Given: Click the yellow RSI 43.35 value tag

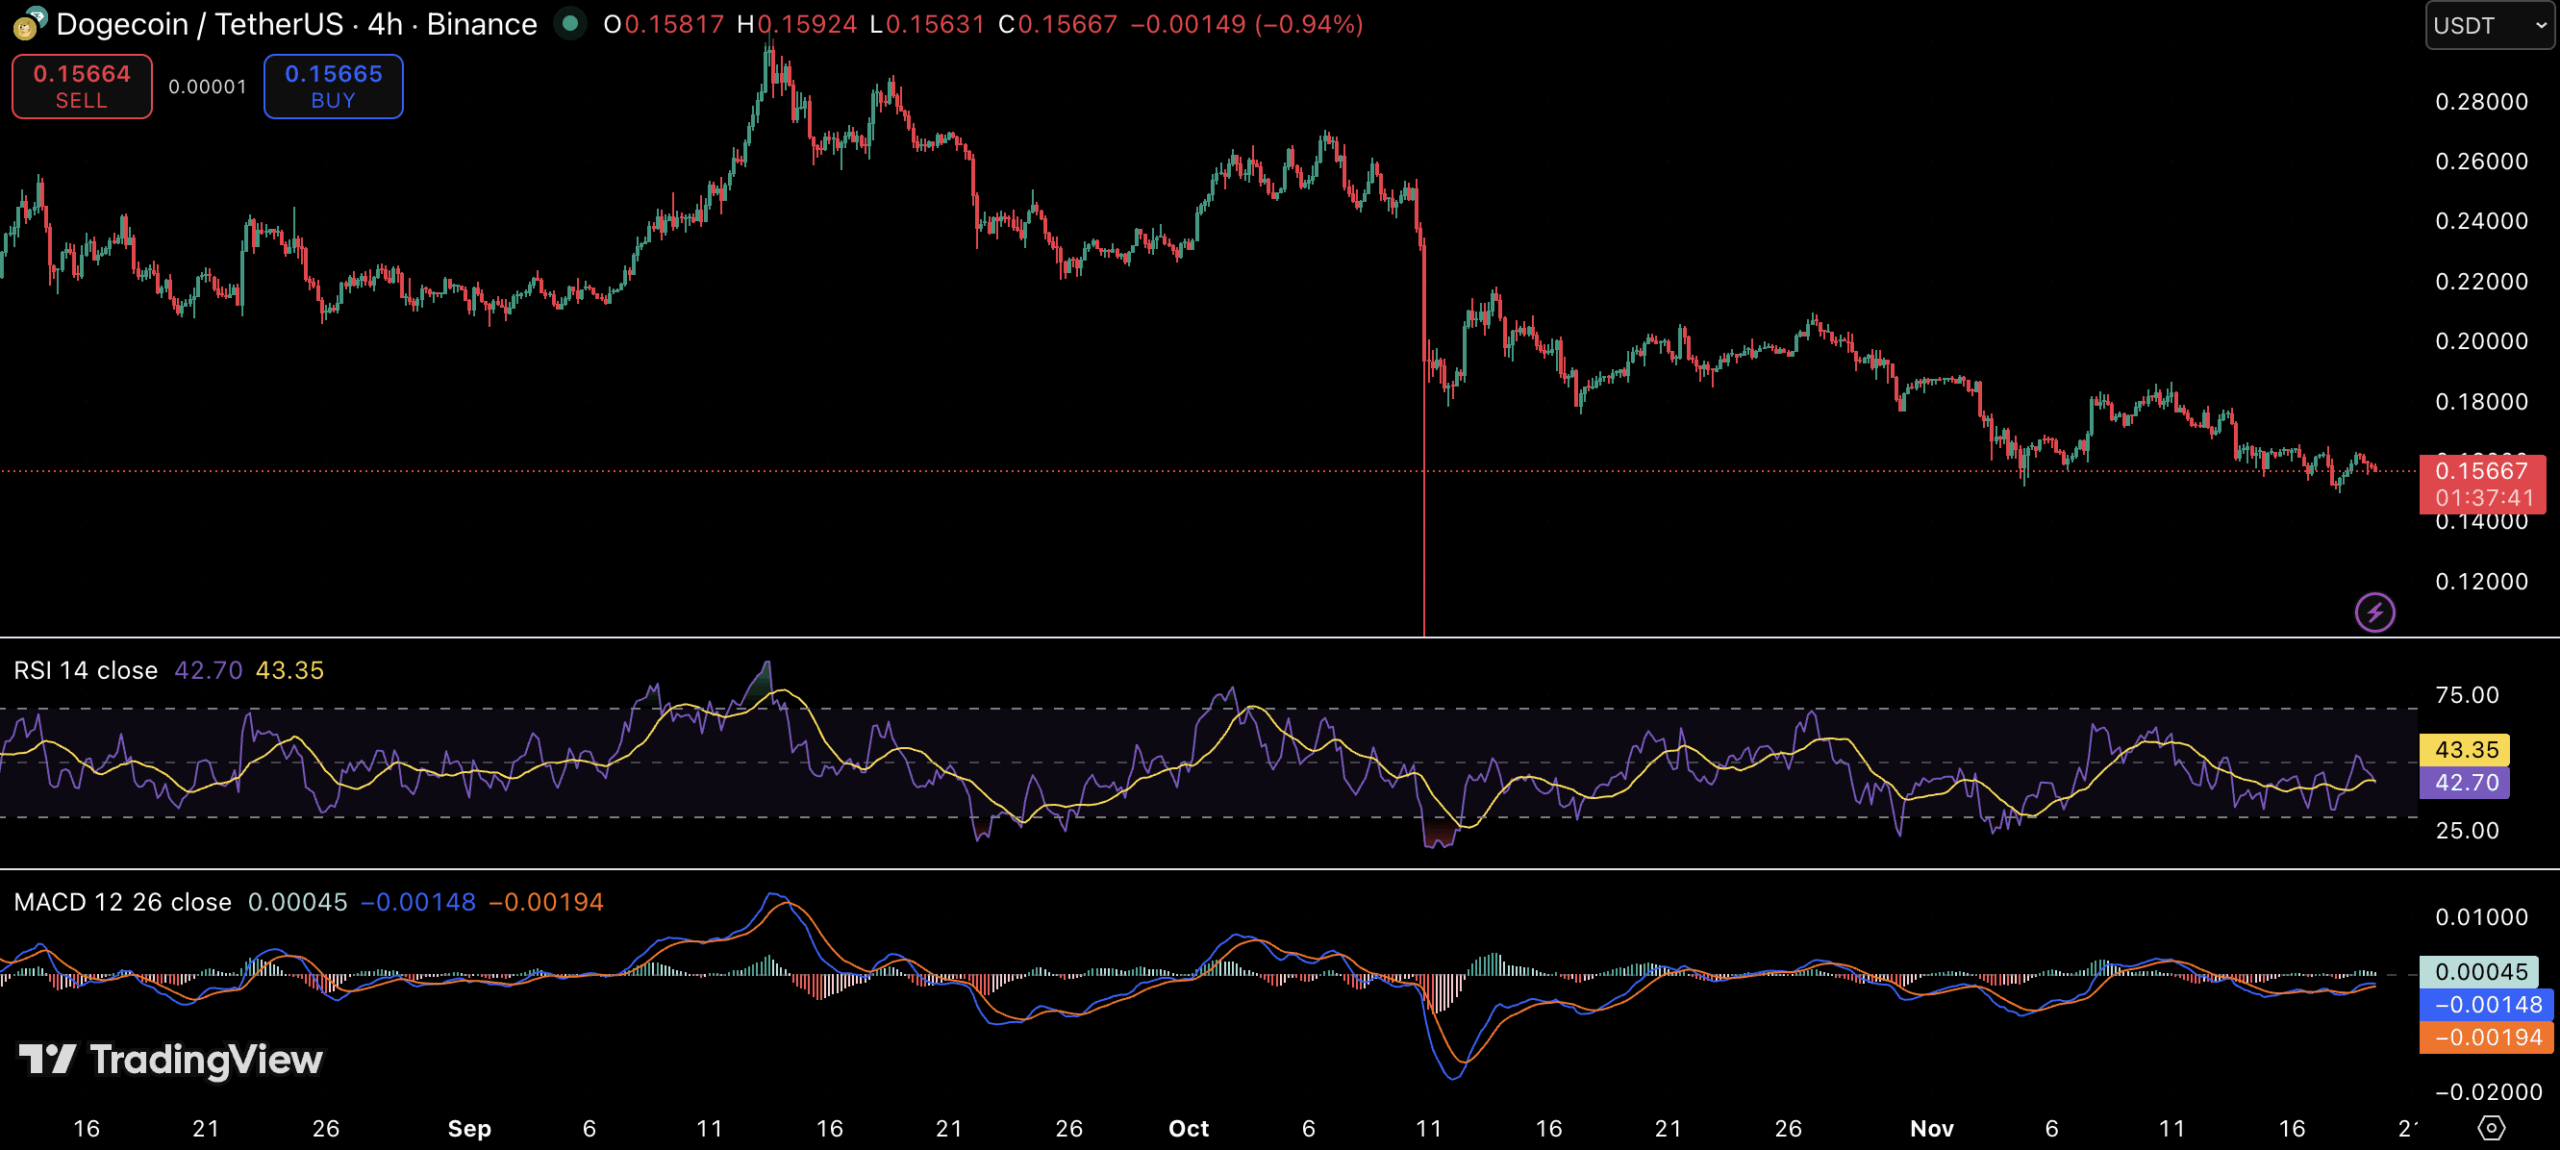Looking at the screenshot, I should coord(2465,749).
